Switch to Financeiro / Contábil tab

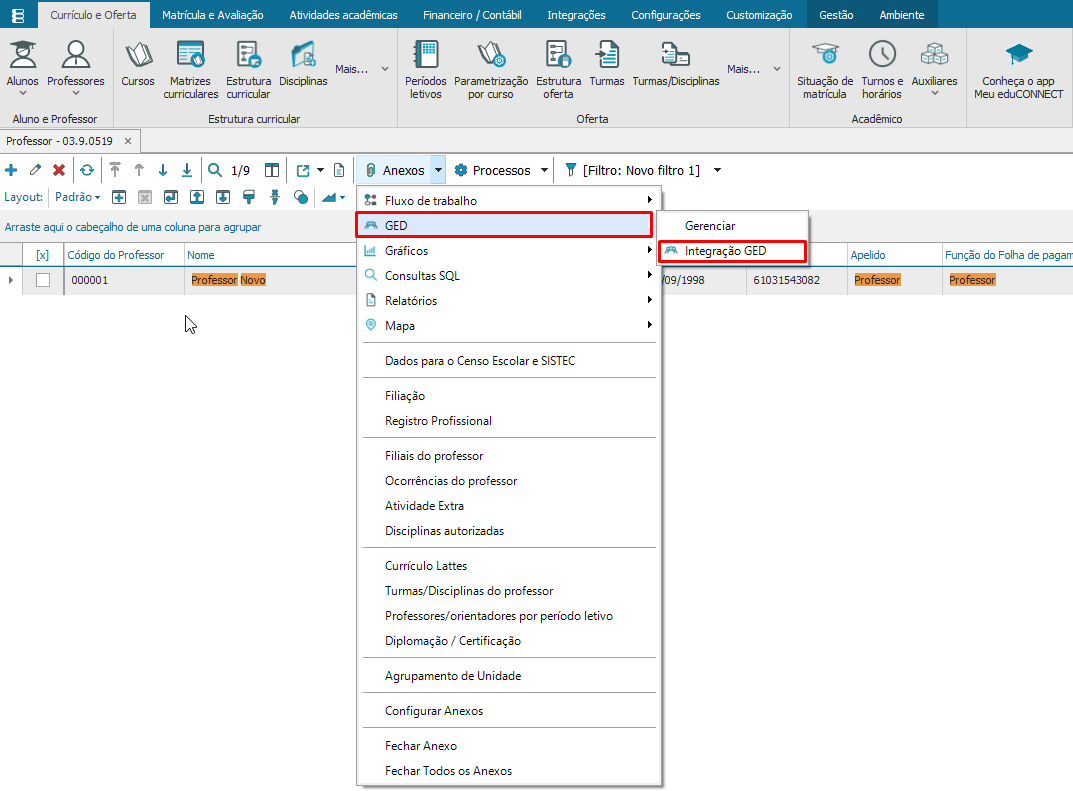472,14
